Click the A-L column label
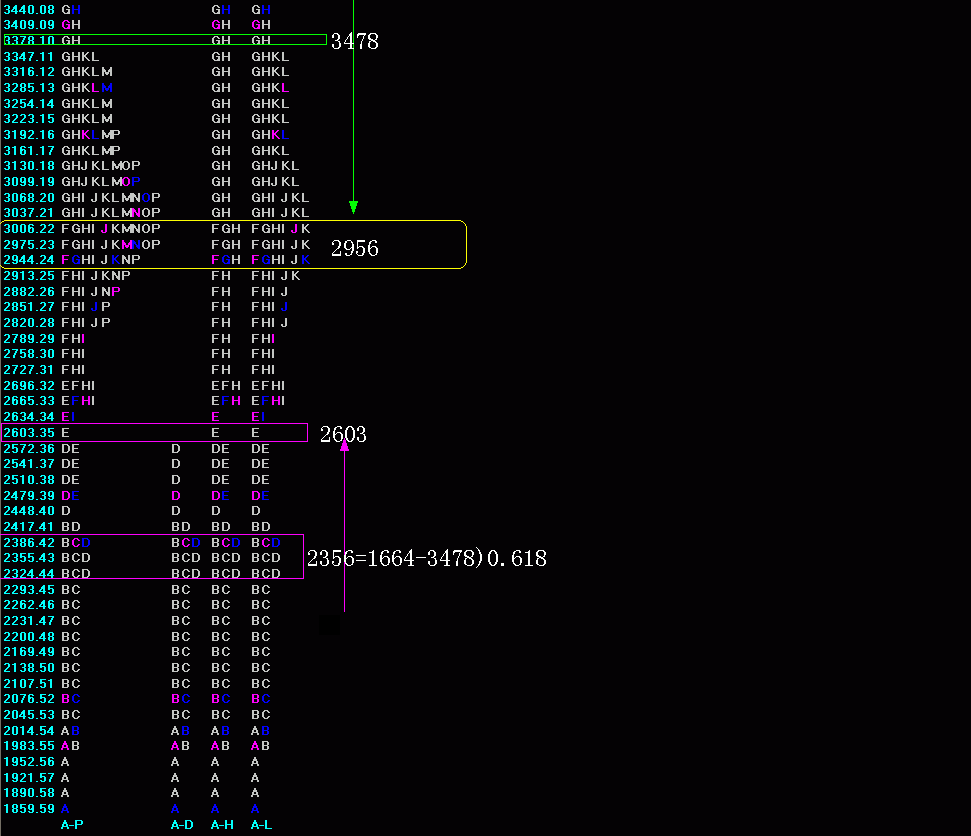 [x=261, y=825]
